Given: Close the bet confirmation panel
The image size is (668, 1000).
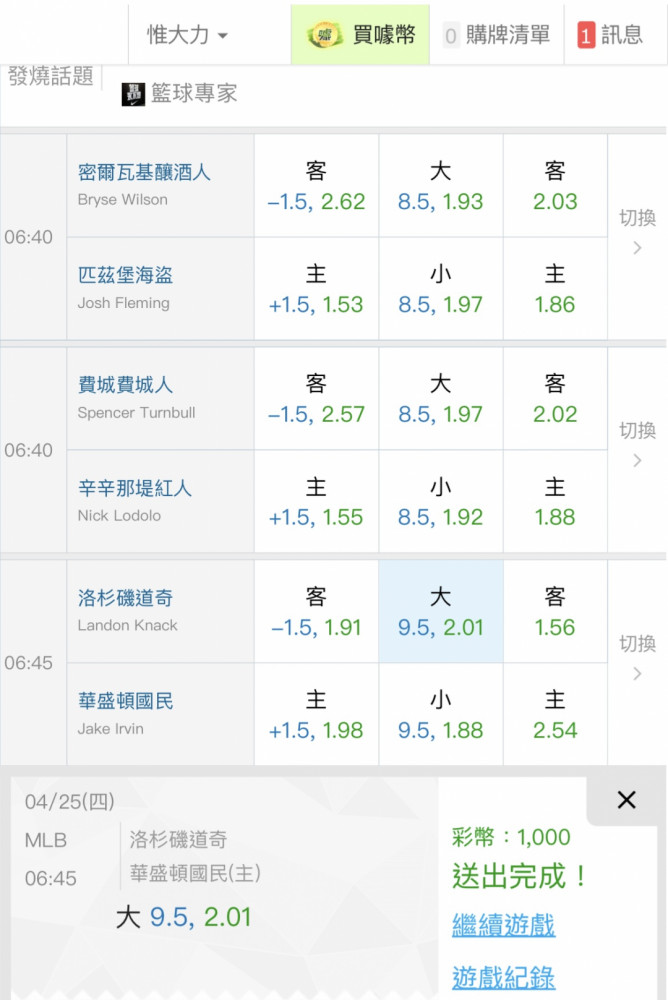Looking at the screenshot, I should pos(626,800).
